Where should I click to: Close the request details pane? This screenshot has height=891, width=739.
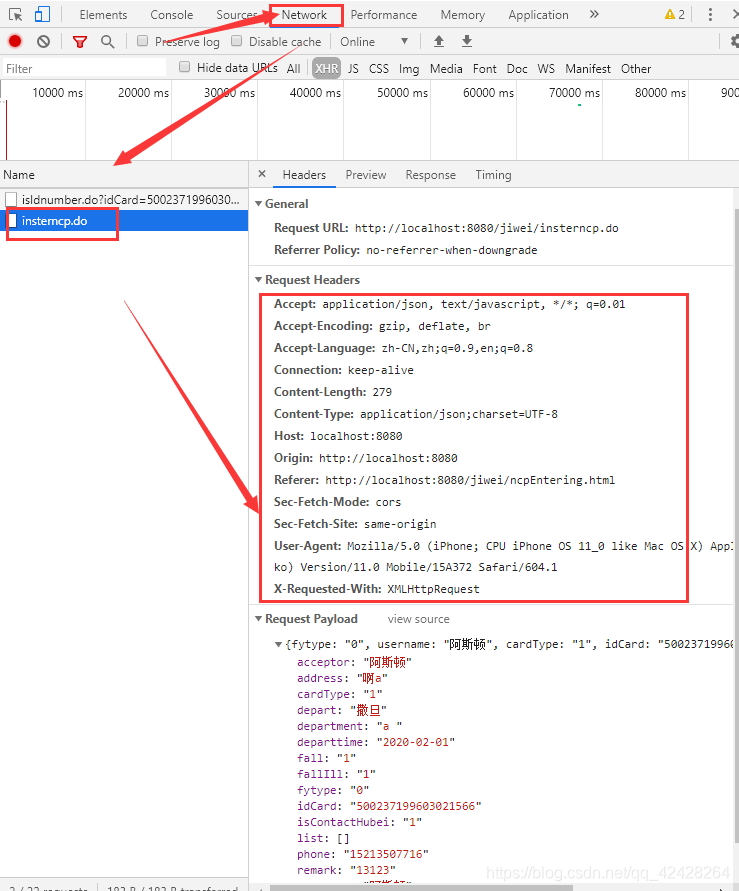(262, 174)
